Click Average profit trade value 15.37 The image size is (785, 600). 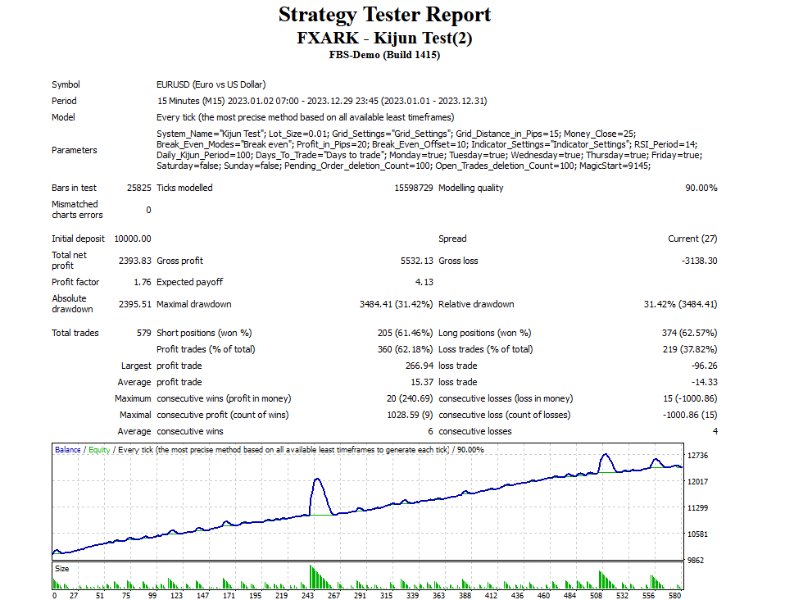(422, 382)
